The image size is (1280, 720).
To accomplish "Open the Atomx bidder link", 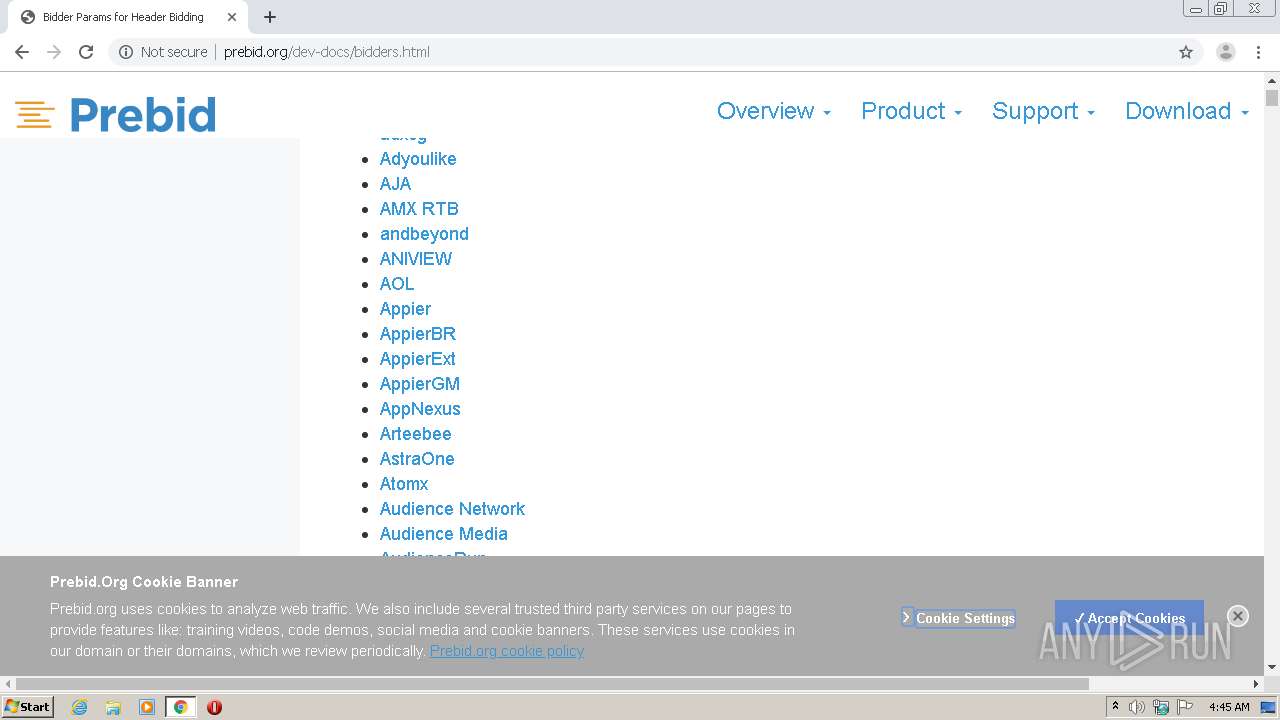I will pyautogui.click(x=404, y=484).
